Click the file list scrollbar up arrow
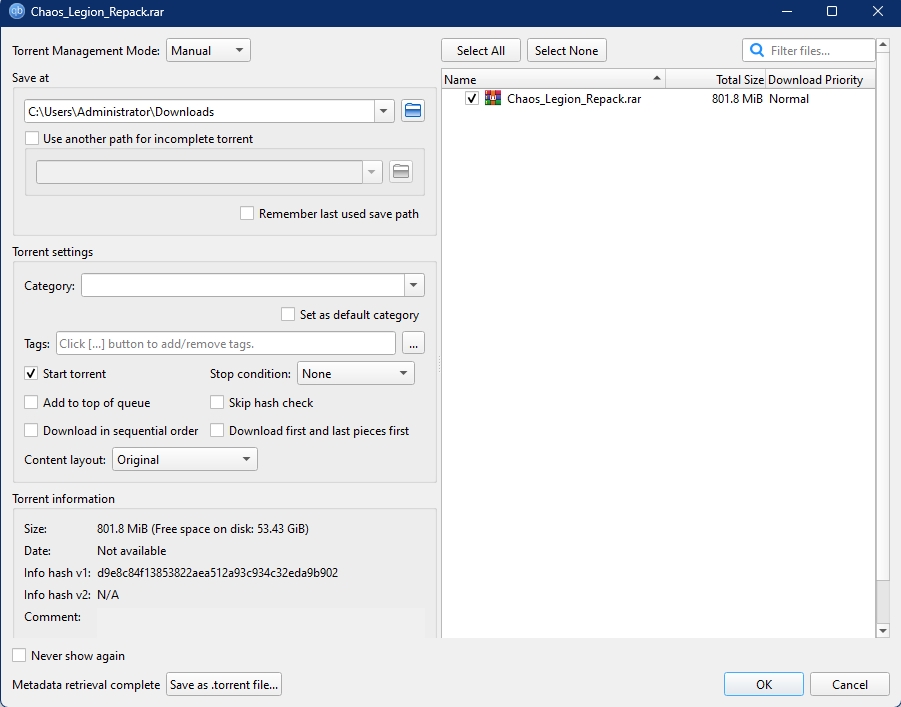The height and width of the screenshot is (707, 901). tap(883, 45)
